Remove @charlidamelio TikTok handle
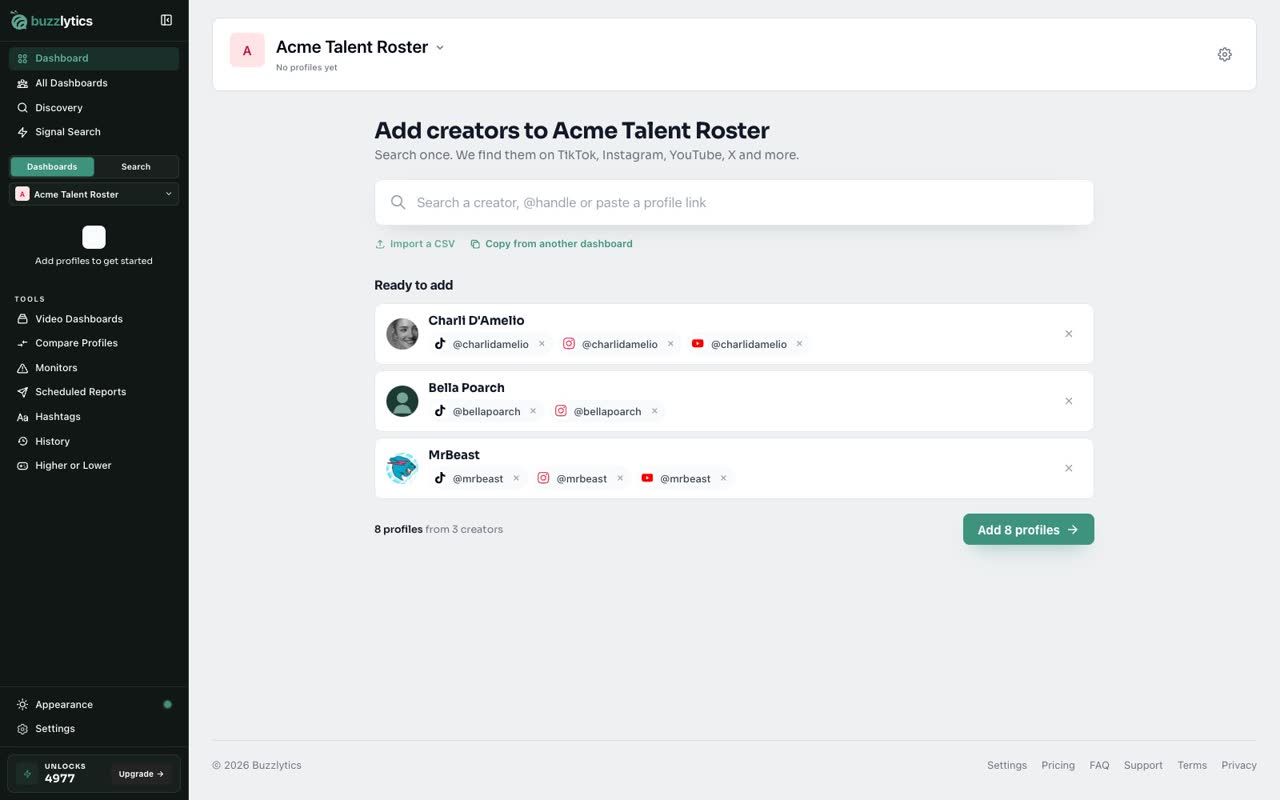 [542, 344]
